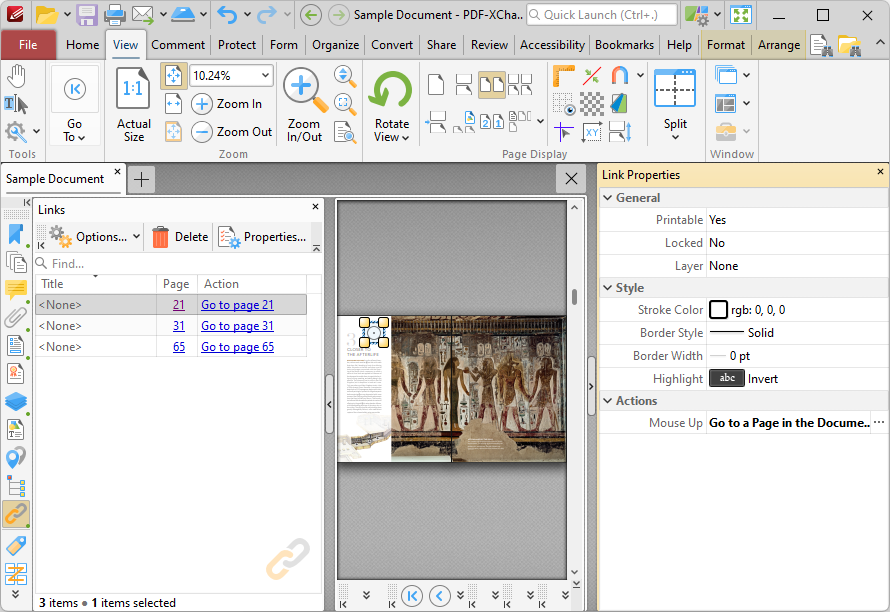Switch to the Format tab
Image resolution: width=890 pixels, height=612 pixels.
(725, 45)
